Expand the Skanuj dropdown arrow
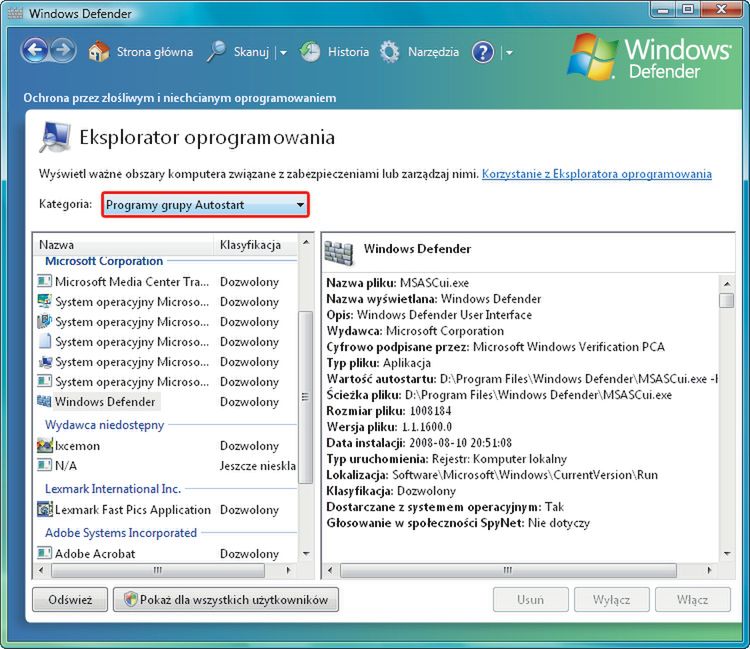Screen dimensions: 750x649 click(x=283, y=53)
